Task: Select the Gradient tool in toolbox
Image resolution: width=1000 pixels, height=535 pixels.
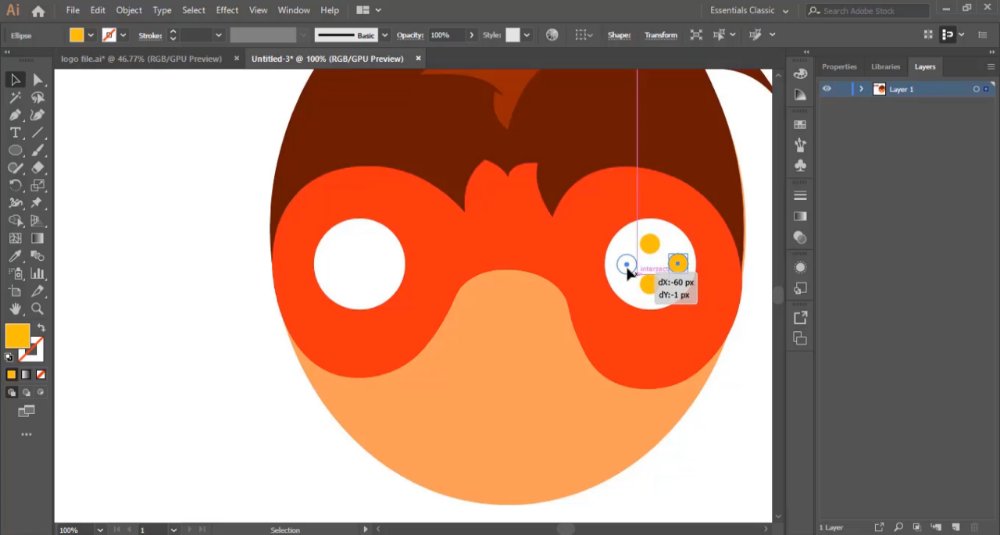Action: [x=38, y=238]
